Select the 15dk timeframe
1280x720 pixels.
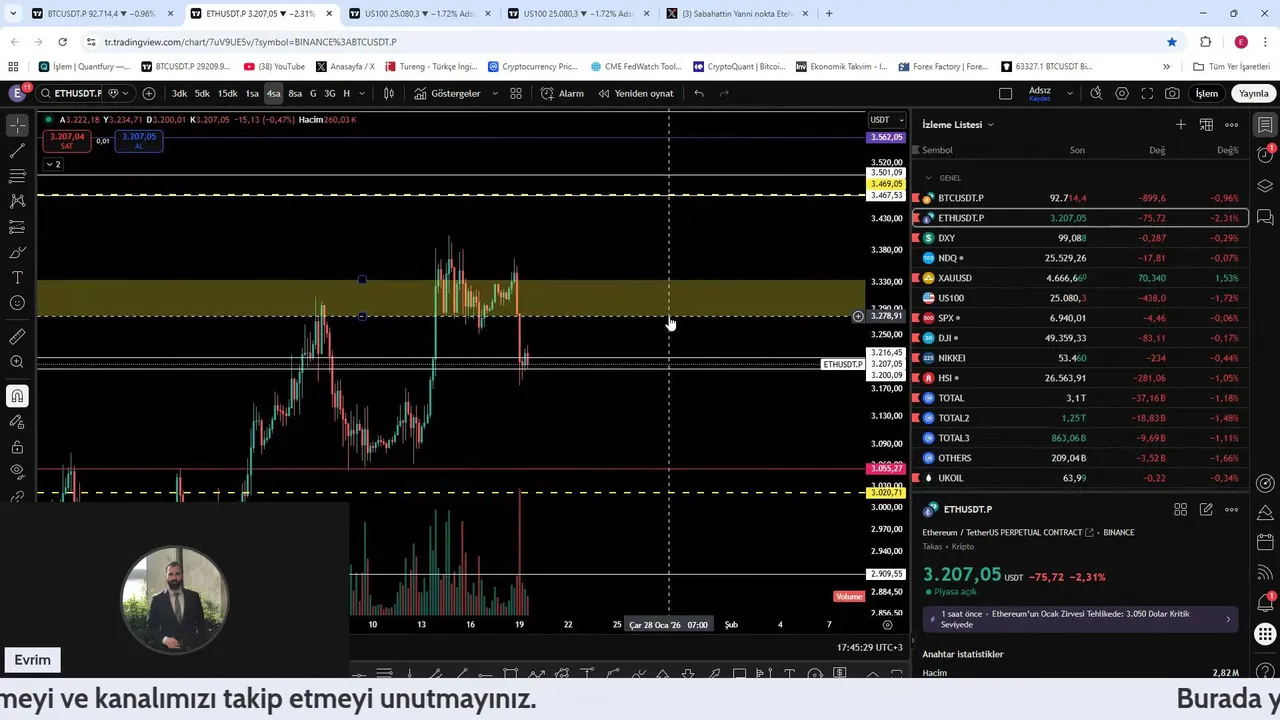[227, 93]
